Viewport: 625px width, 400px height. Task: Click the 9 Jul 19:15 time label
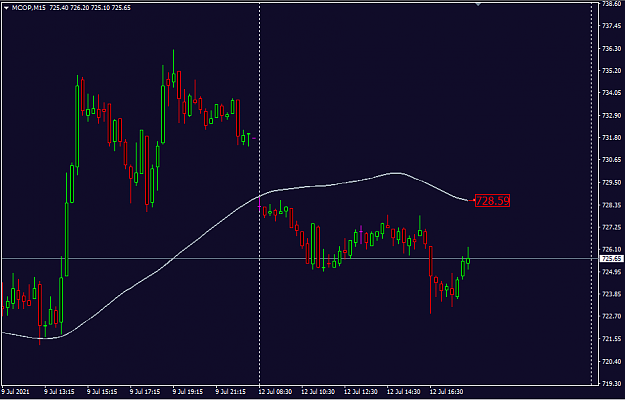pyautogui.click(x=188, y=392)
